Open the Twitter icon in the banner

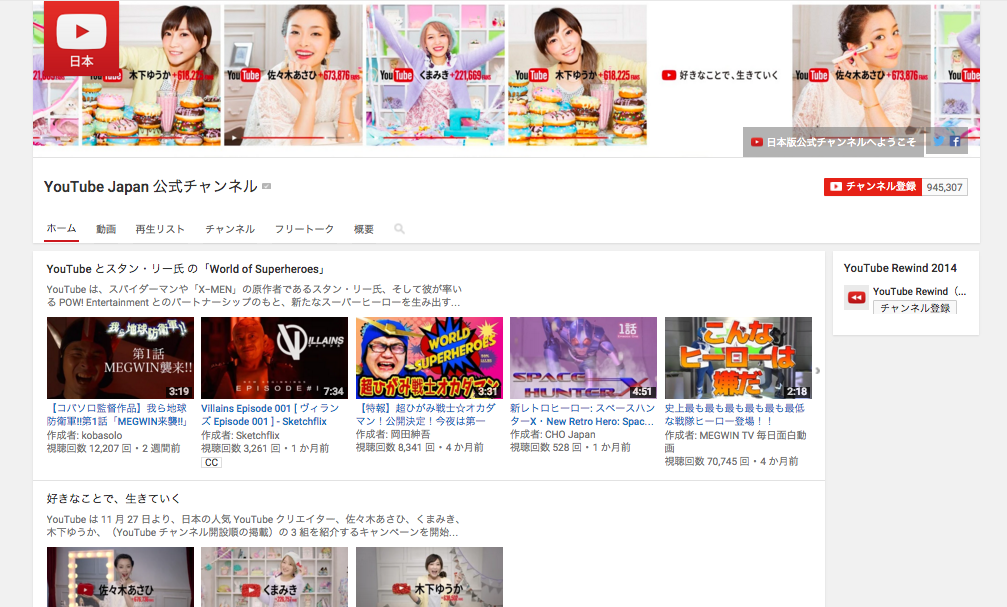pos(939,141)
